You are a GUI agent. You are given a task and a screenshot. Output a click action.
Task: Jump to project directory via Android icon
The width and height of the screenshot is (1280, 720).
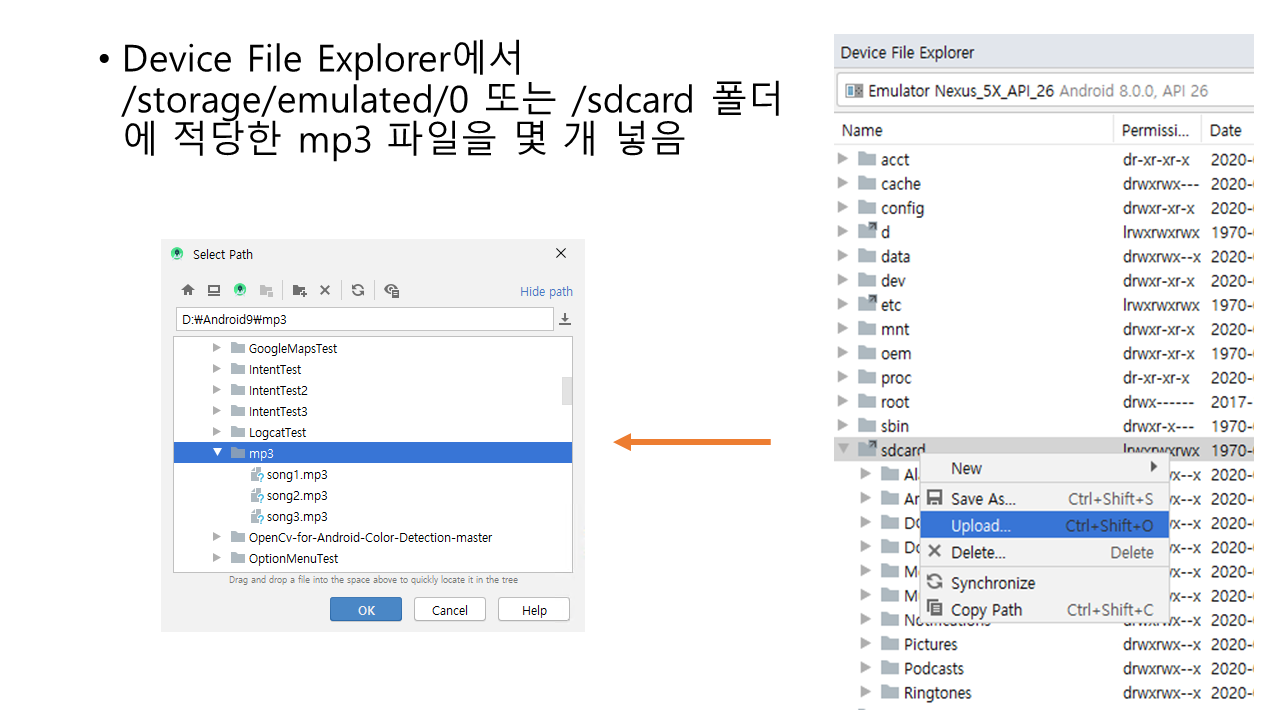(x=240, y=290)
